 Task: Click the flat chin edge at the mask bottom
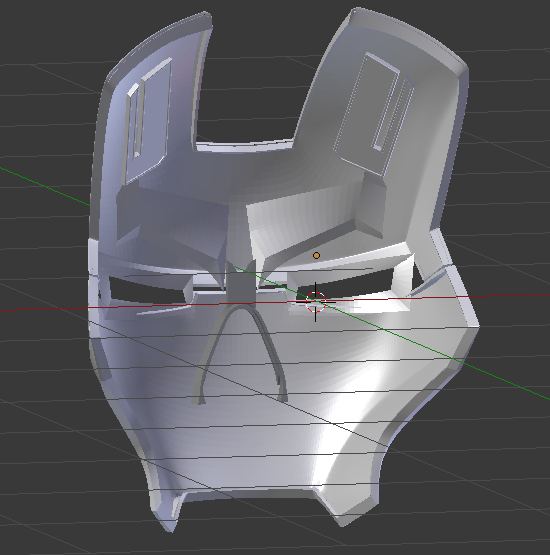click(248, 493)
